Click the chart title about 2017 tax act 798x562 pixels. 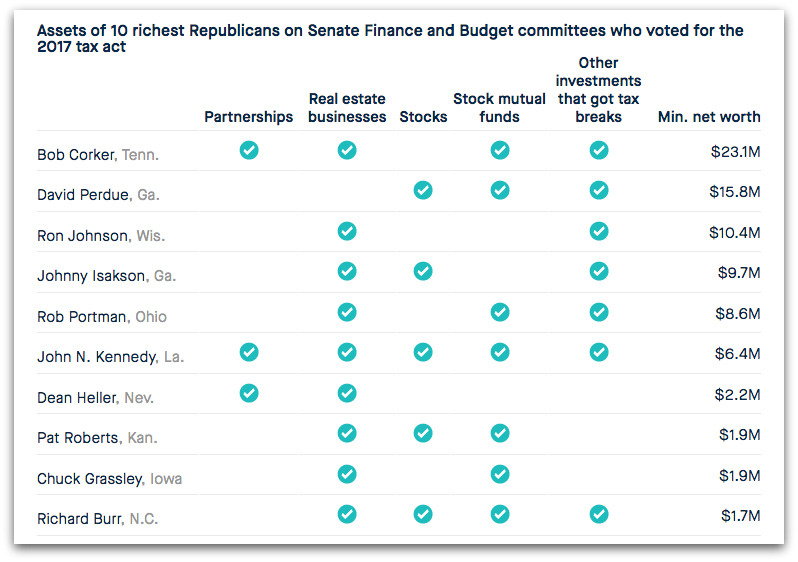pyautogui.click(x=390, y=38)
